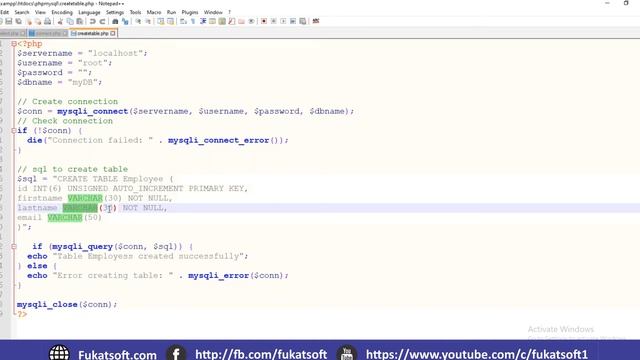Click the Save file toolbar icon

click(9, 21)
